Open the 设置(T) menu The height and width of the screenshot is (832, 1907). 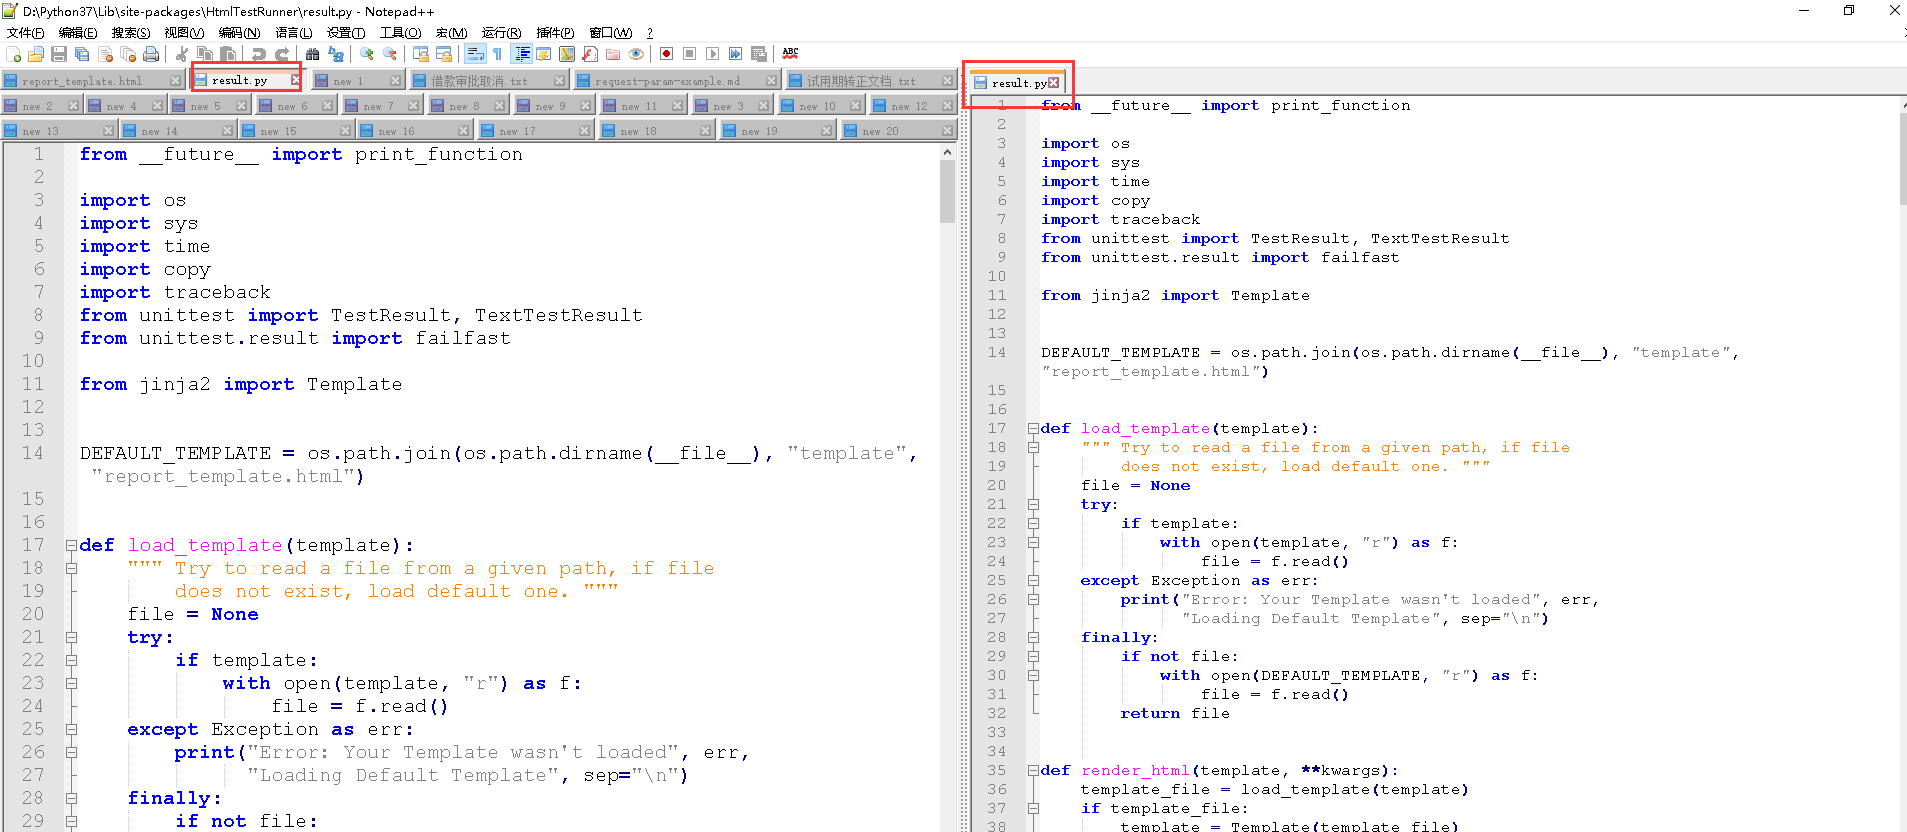pyautogui.click(x=346, y=33)
